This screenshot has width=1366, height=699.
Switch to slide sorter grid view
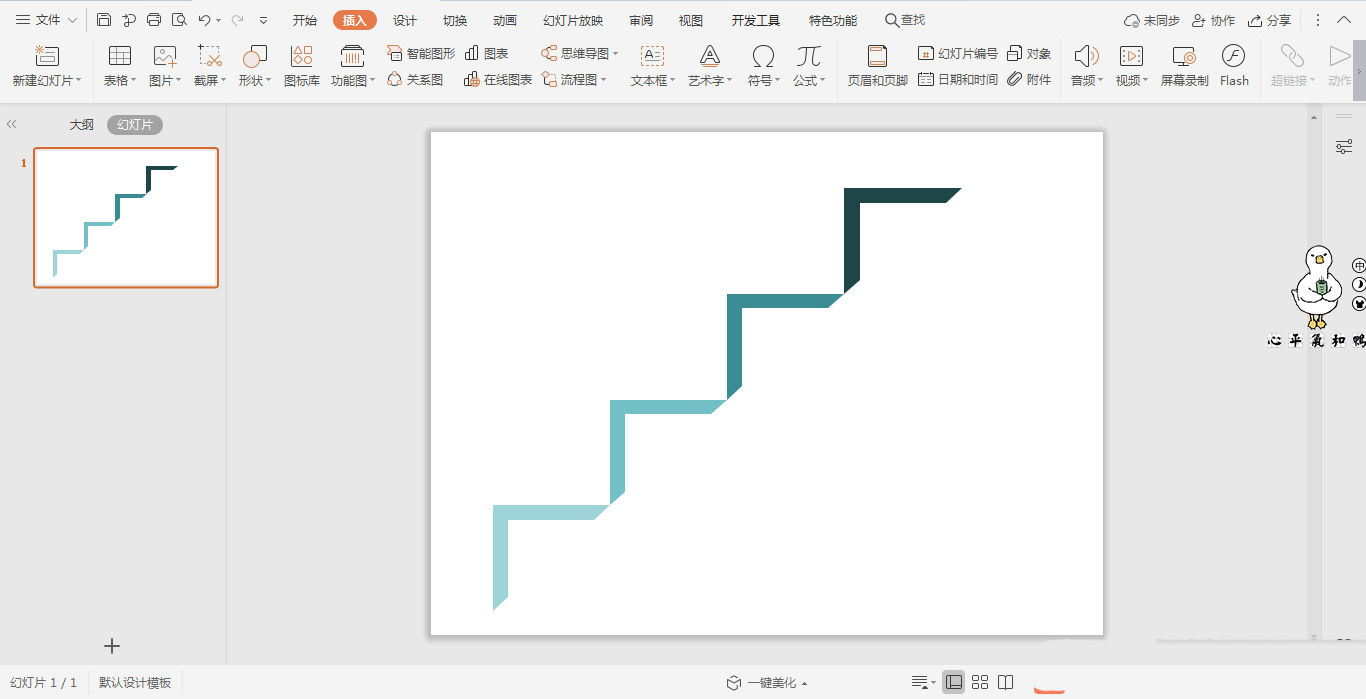tap(980, 682)
